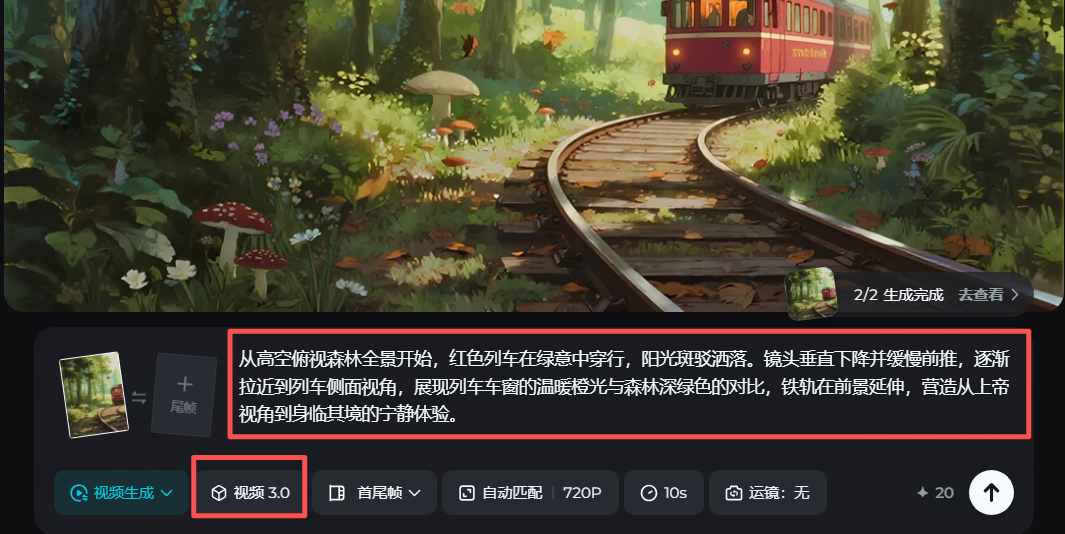Open the 视频 3.0 model selector
This screenshot has height=534, width=1065.
(250, 493)
